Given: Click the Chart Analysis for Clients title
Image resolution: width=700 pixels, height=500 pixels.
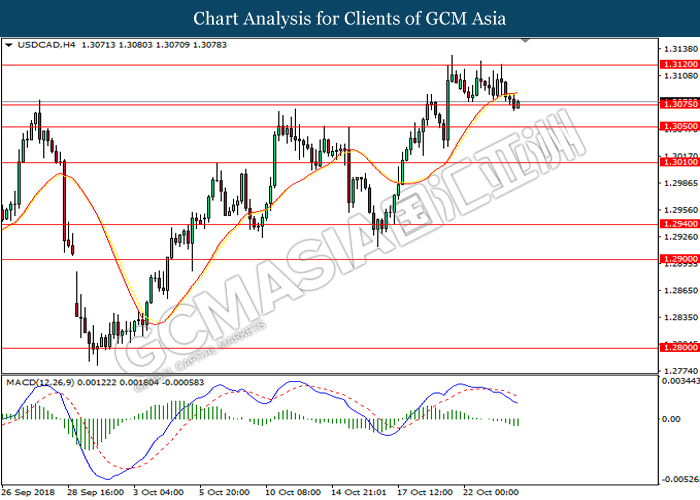Looking at the screenshot, I should tap(350, 19).
